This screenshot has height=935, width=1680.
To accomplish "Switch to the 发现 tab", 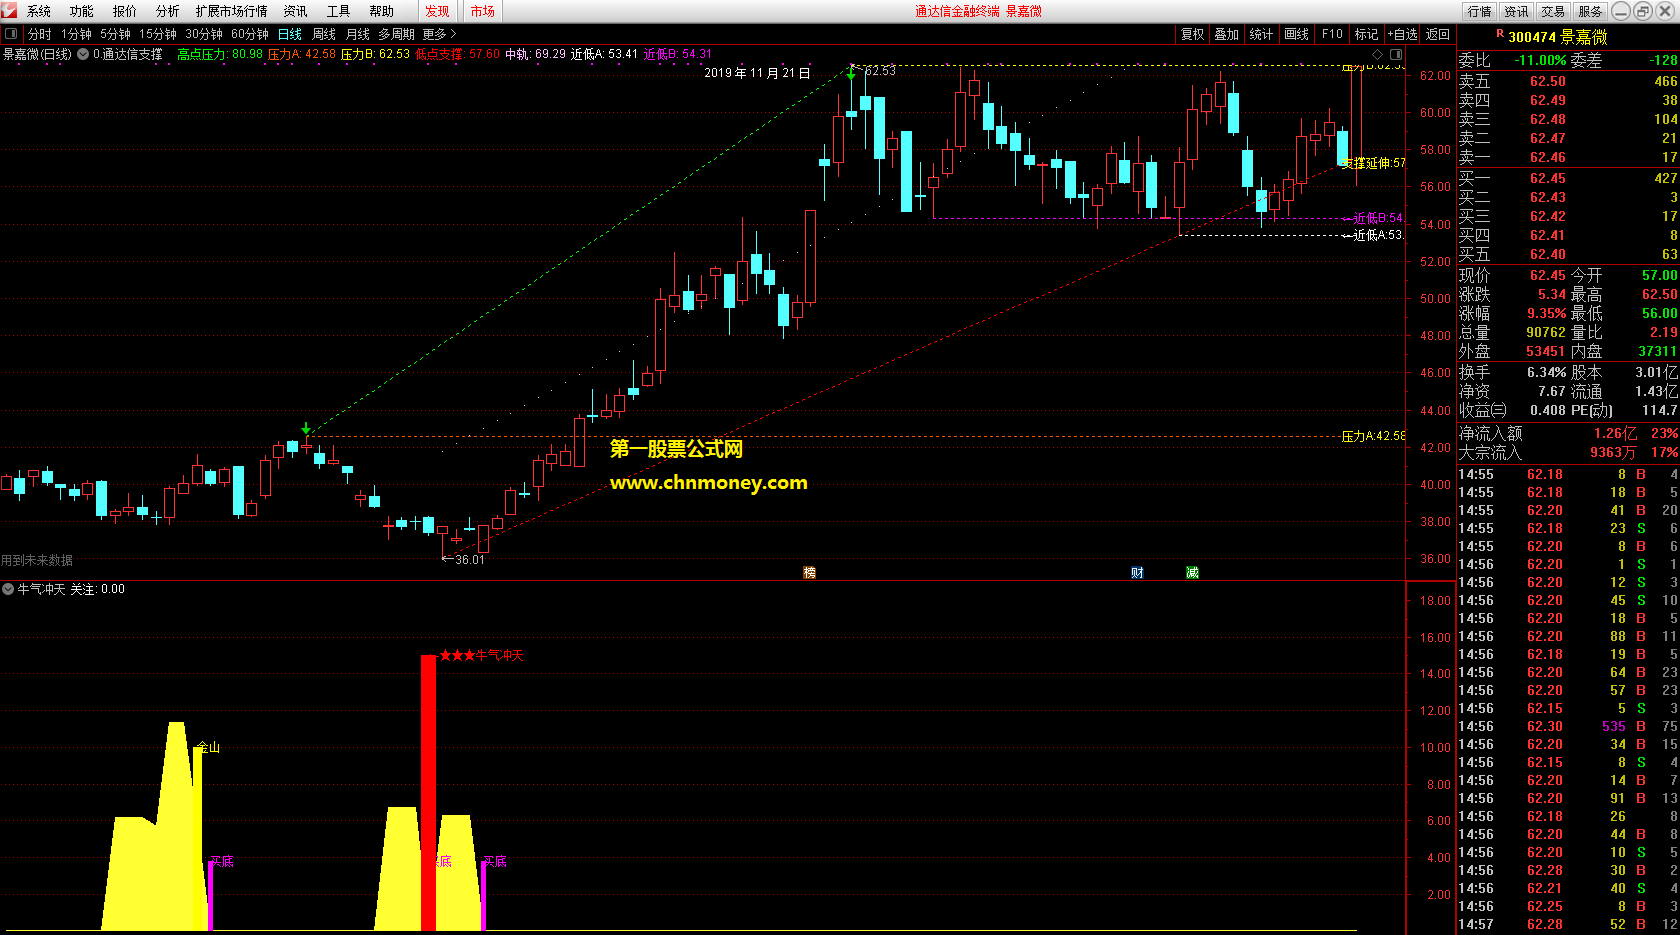I will tap(437, 11).
